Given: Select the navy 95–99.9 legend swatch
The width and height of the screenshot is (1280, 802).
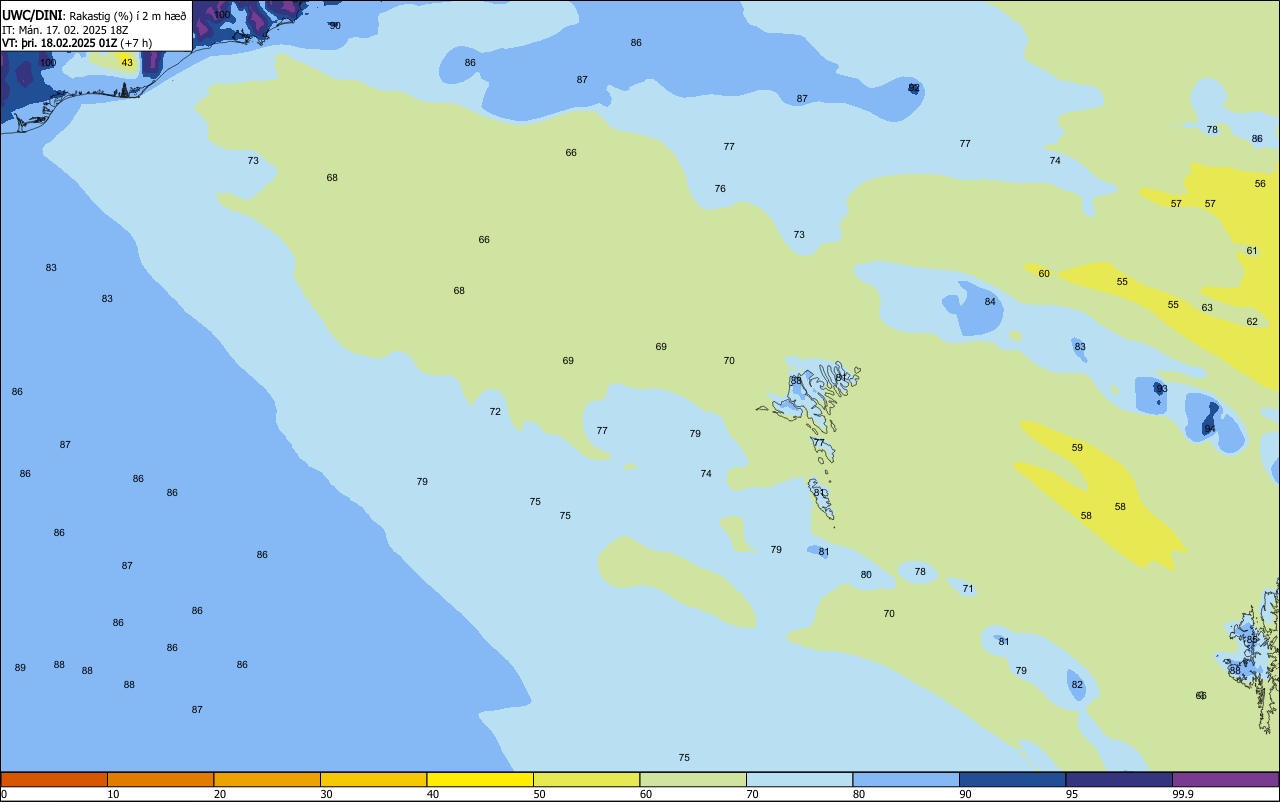Looking at the screenshot, I should [x=1119, y=779].
